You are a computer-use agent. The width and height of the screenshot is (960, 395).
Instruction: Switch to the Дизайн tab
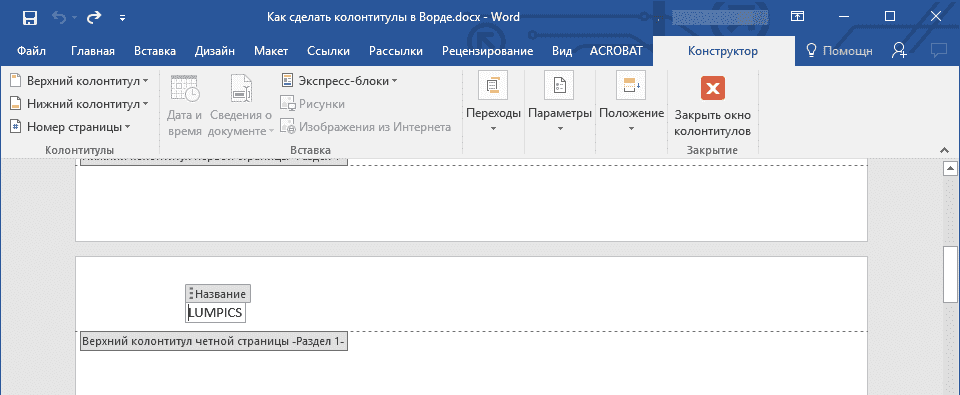pyautogui.click(x=215, y=51)
